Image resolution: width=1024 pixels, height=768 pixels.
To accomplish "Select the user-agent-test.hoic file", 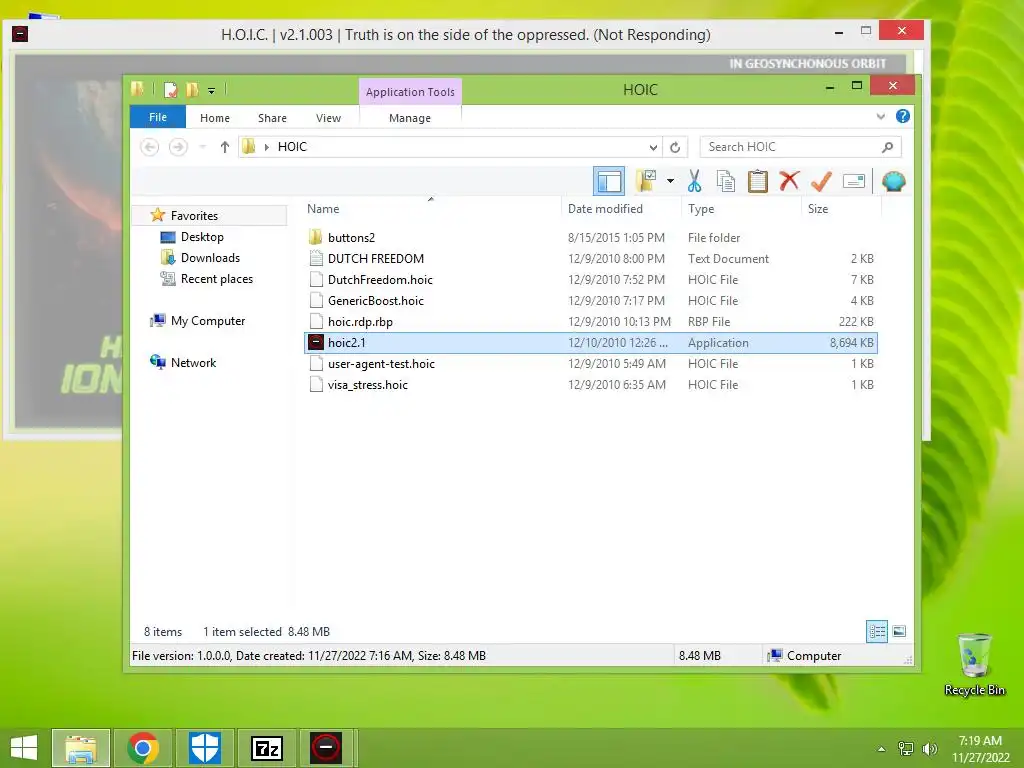I will coord(590,364).
